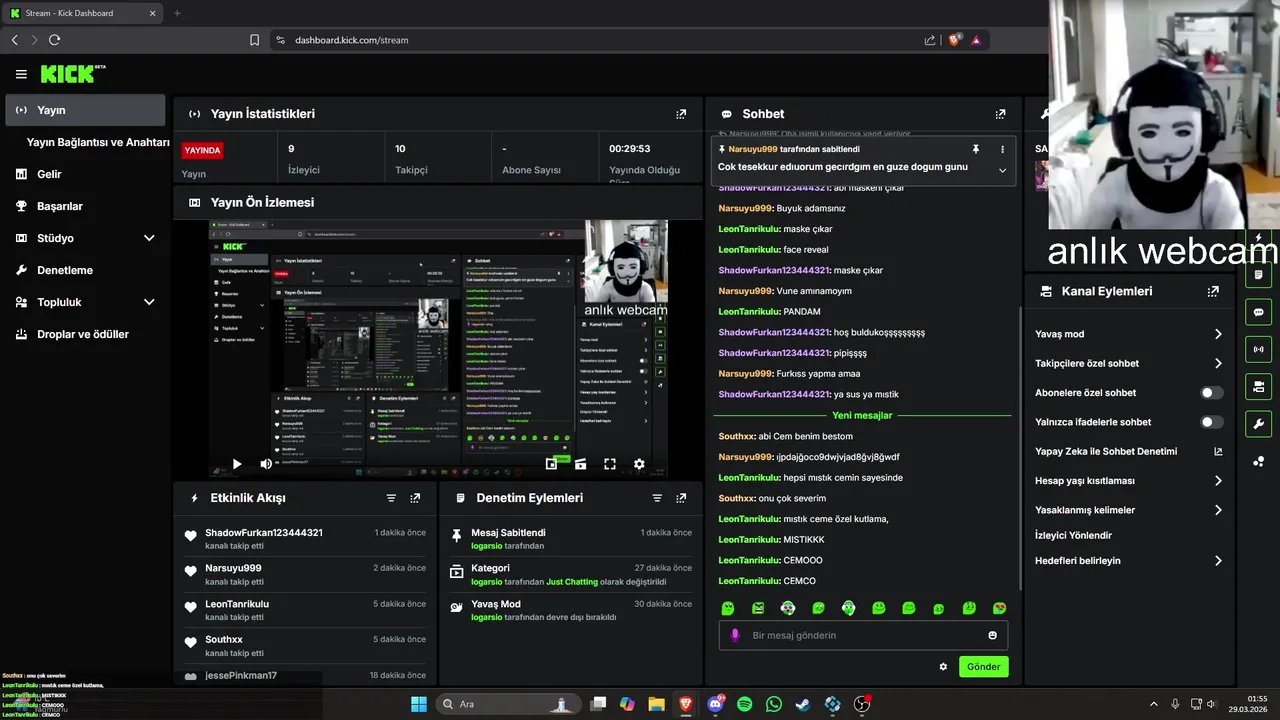The width and height of the screenshot is (1280, 720).
Task: Click Southxx username saying 'abi Cem benim bestom'
Action: 736,436
